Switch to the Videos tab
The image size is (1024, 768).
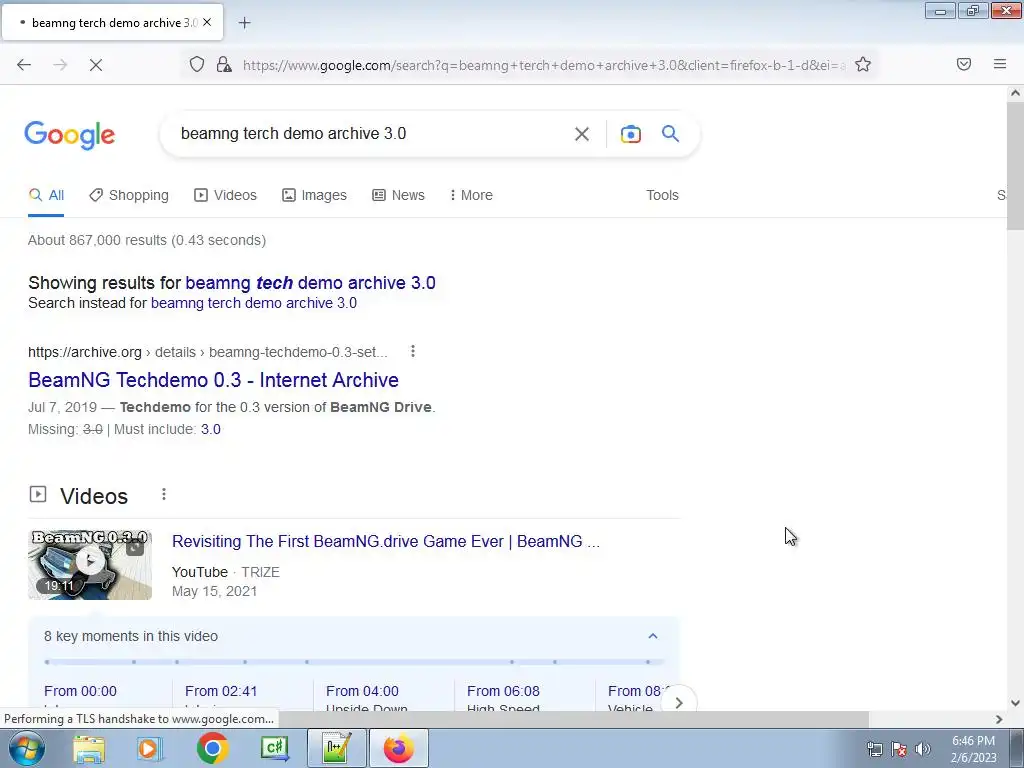(x=225, y=195)
